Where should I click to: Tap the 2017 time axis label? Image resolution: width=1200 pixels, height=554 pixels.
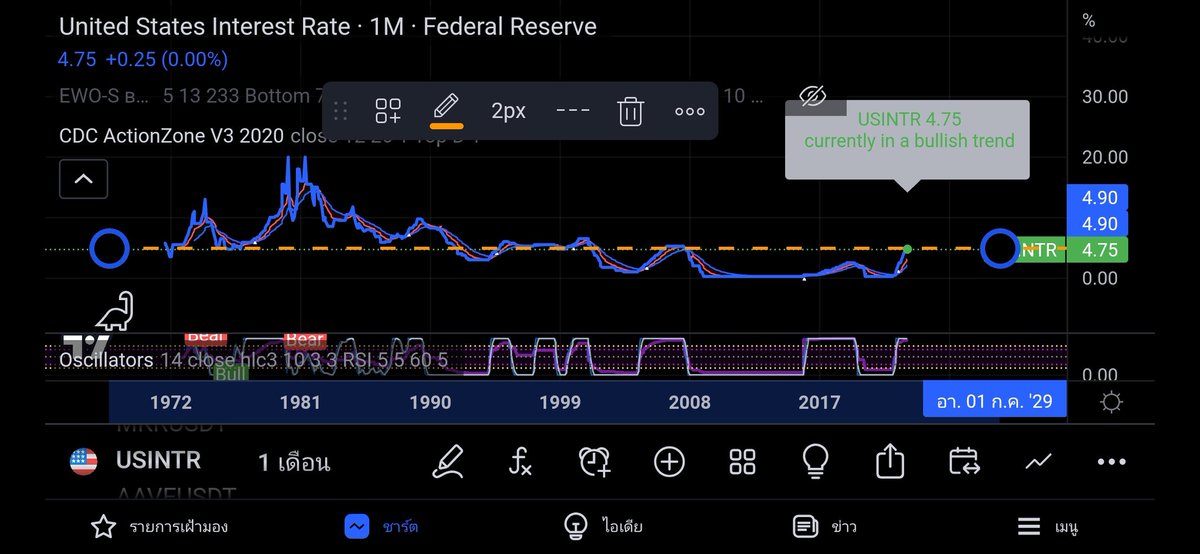[x=819, y=402]
